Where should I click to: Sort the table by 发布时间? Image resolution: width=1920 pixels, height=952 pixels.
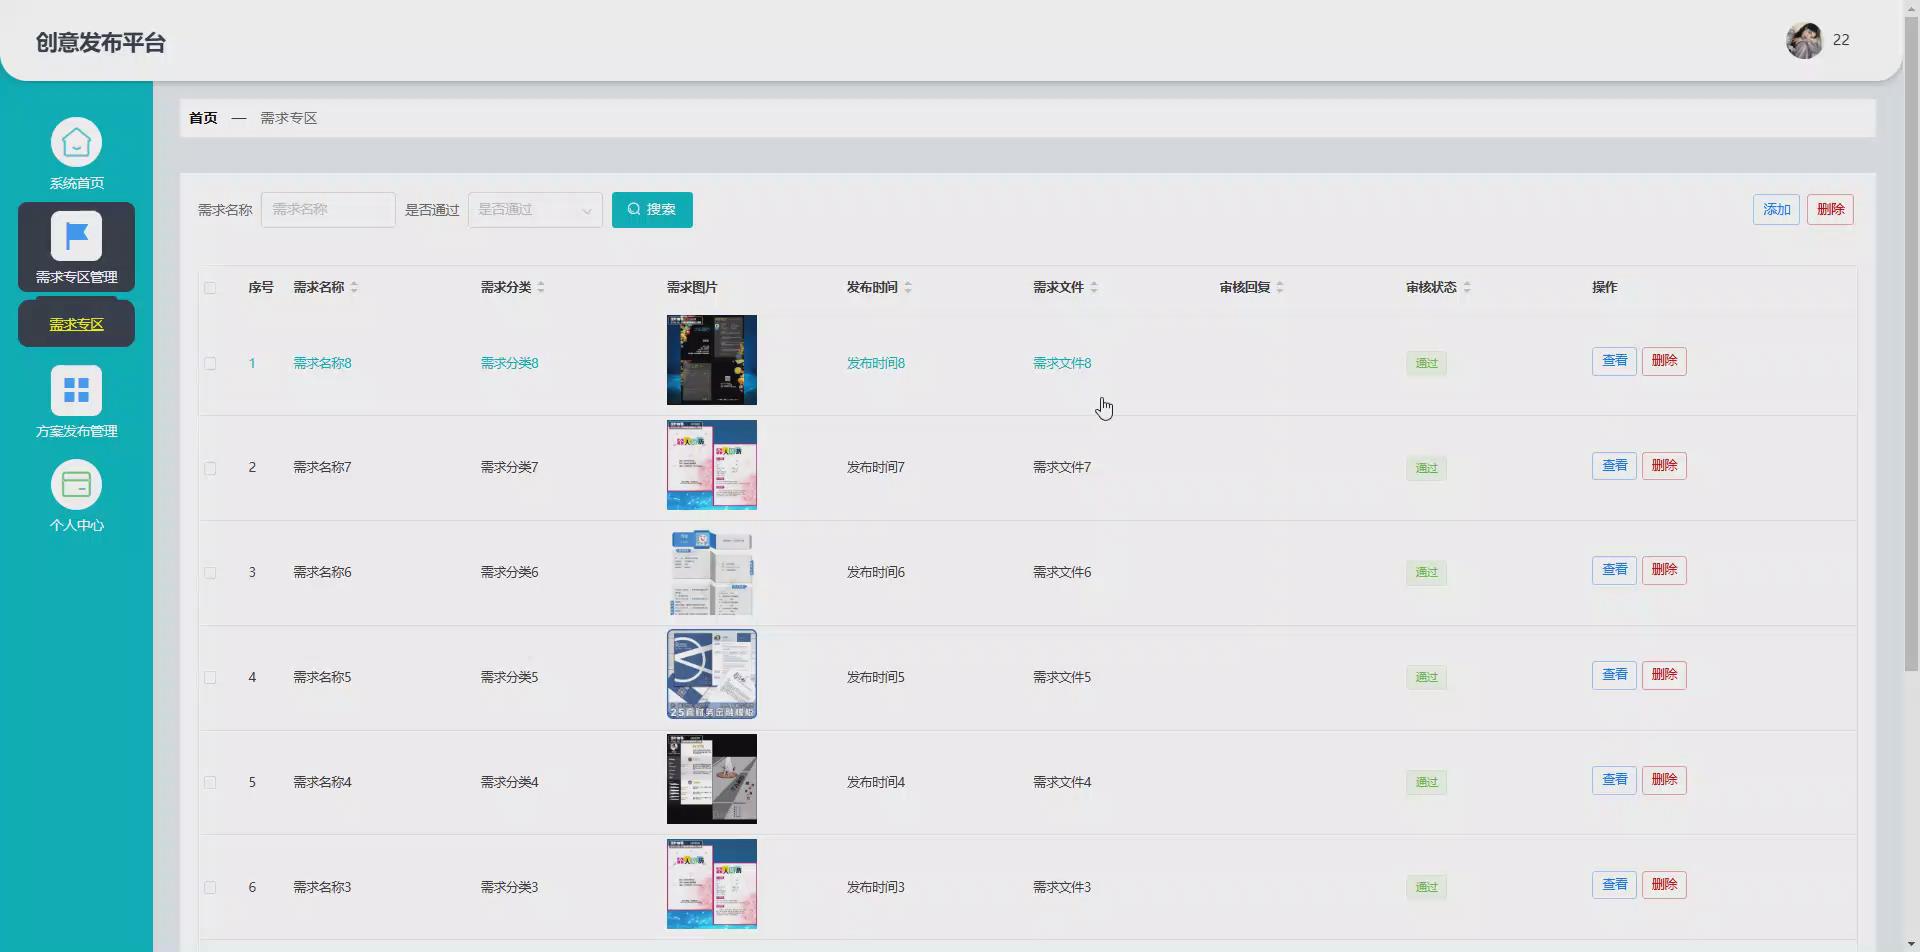908,287
